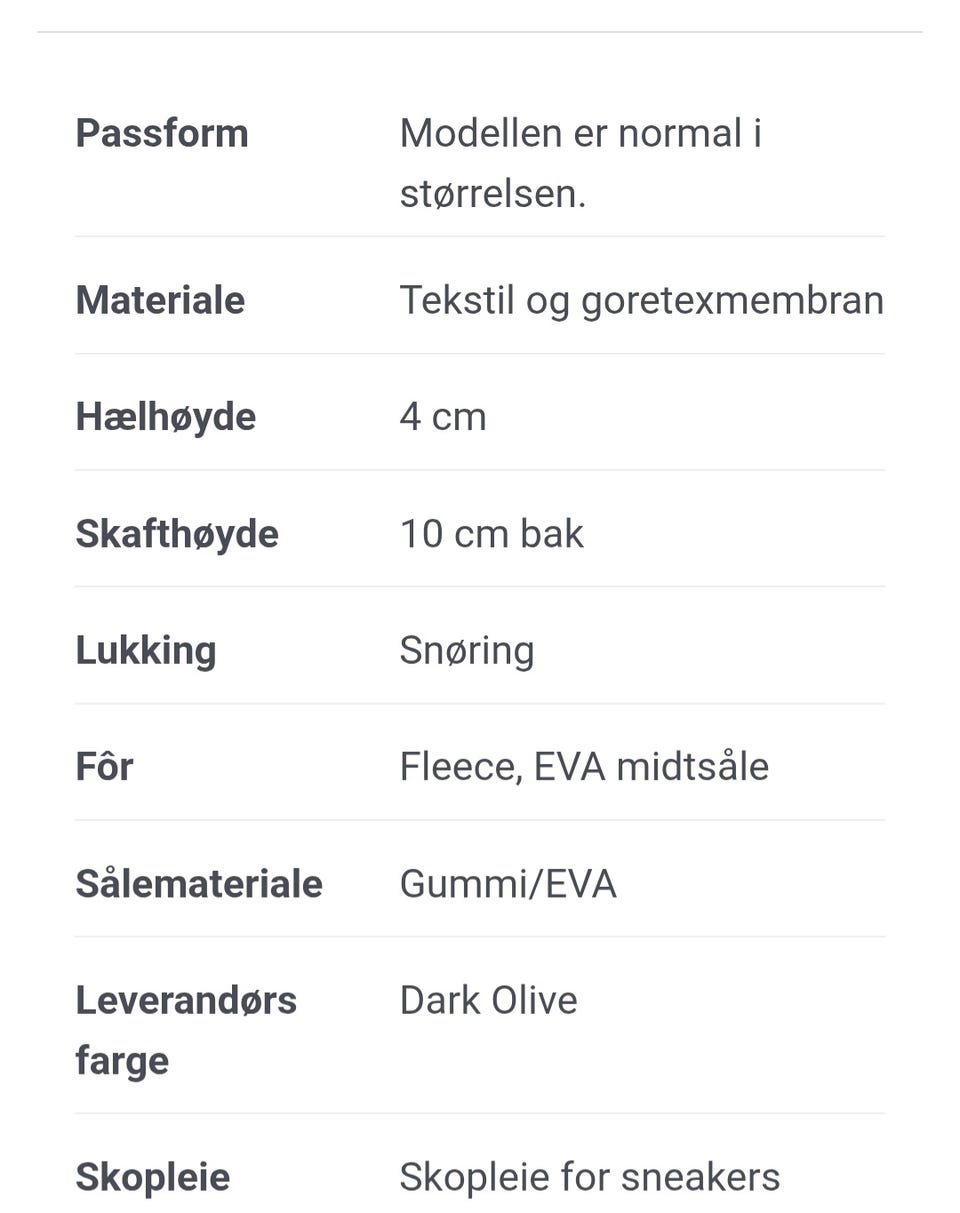Screen dimensions: 960x1213
Task: Click the Lukking label
Action: pos(146,650)
